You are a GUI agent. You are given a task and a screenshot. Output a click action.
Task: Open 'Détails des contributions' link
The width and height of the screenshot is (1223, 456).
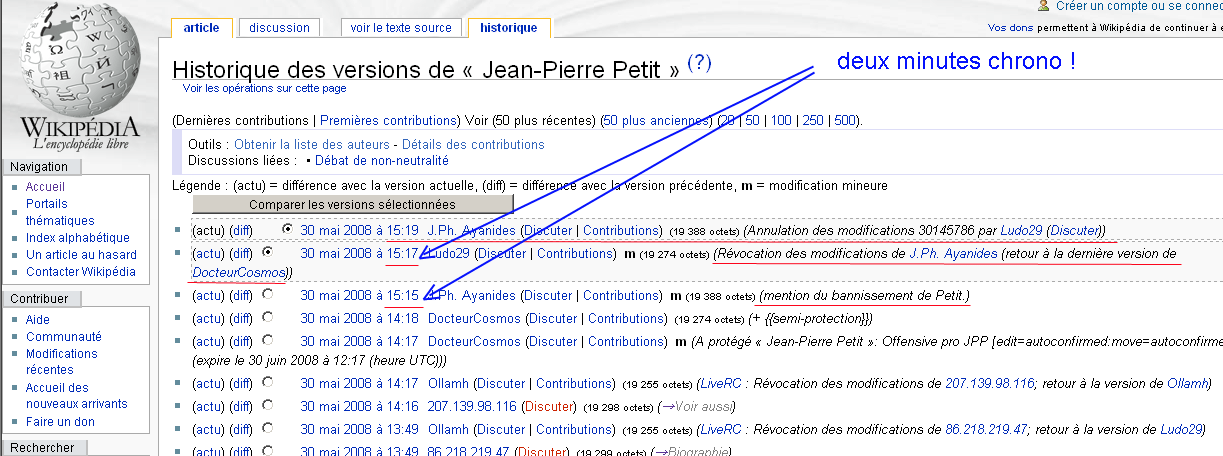[x=472, y=145]
